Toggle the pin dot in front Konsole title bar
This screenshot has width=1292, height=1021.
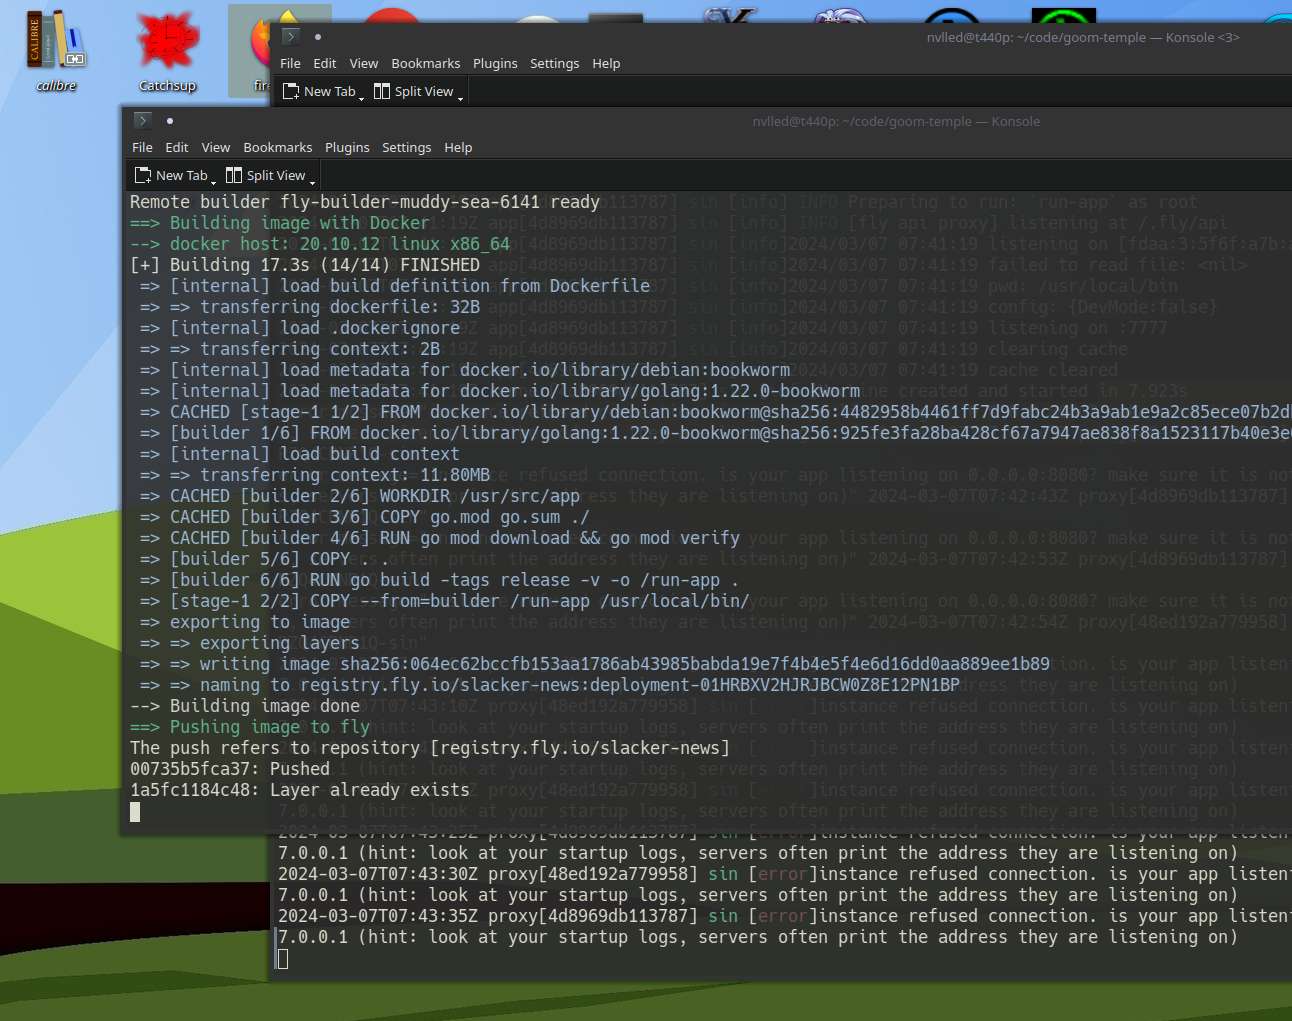(x=170, y=121)
